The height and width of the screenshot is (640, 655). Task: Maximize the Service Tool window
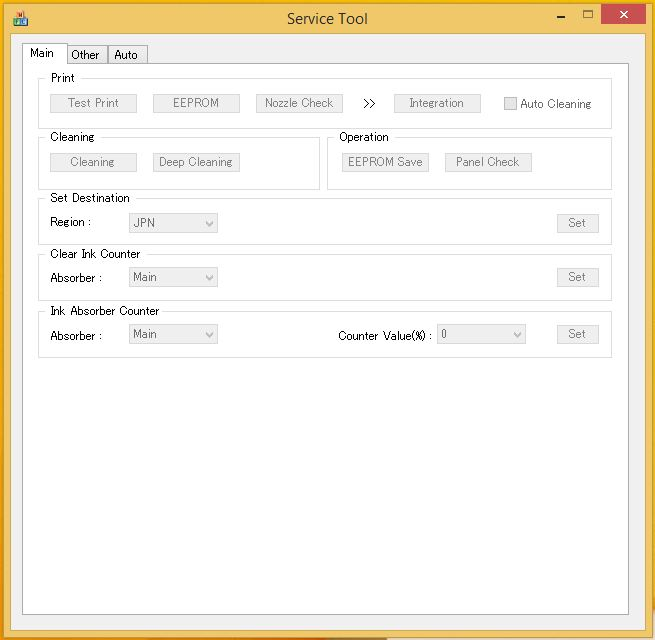click(588, 15)
